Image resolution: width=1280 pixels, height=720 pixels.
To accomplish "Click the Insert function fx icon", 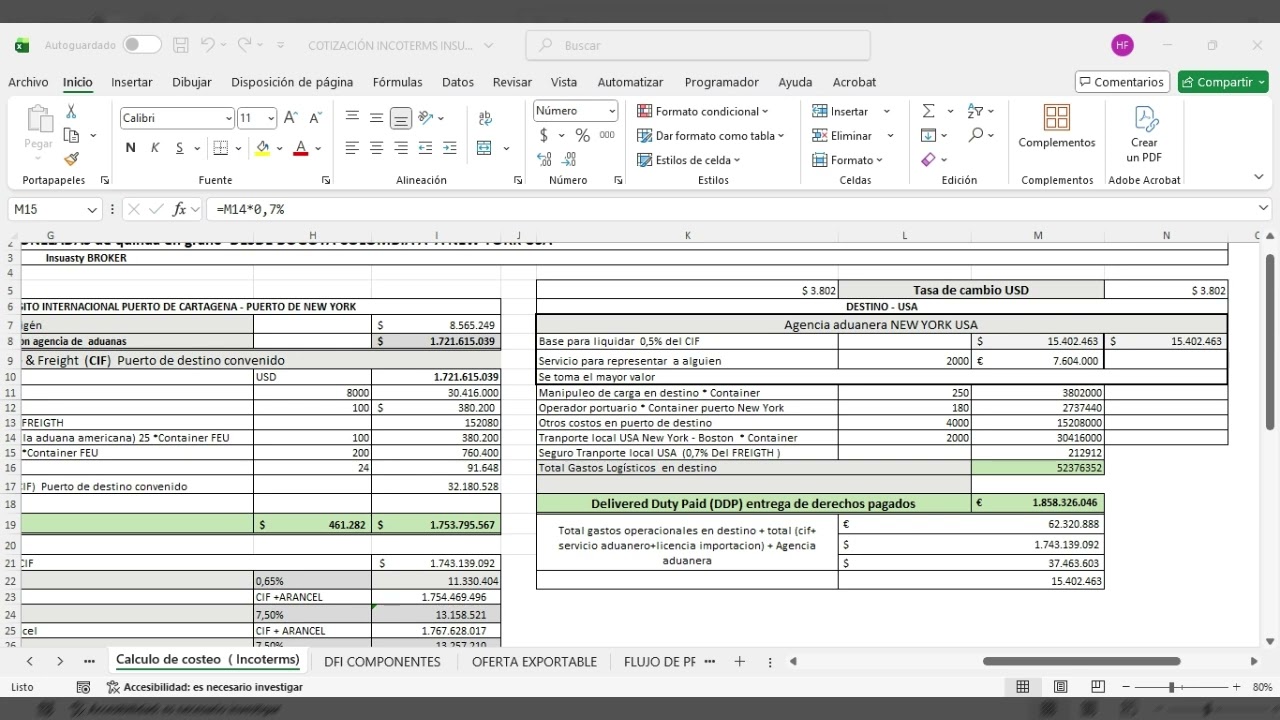I will click(180, 209).
